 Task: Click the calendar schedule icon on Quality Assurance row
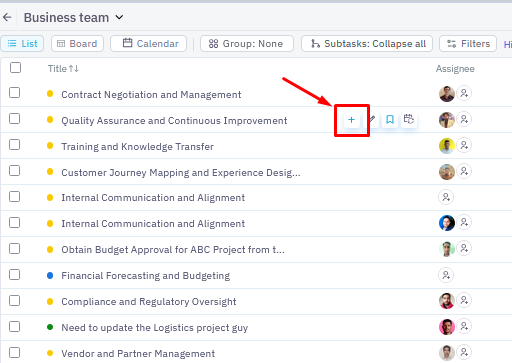(409, 119)
